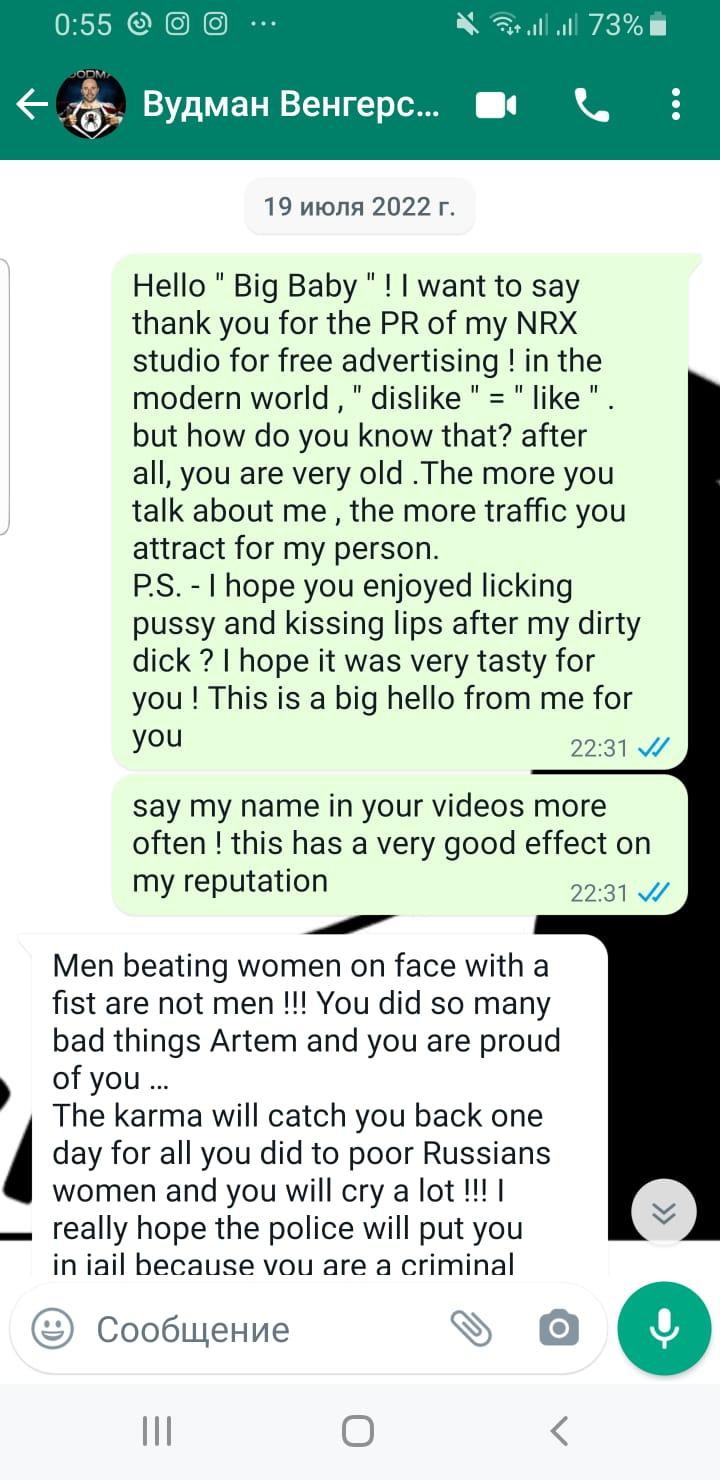Open contact info via Вудман Венгерс name

[291, 105]
